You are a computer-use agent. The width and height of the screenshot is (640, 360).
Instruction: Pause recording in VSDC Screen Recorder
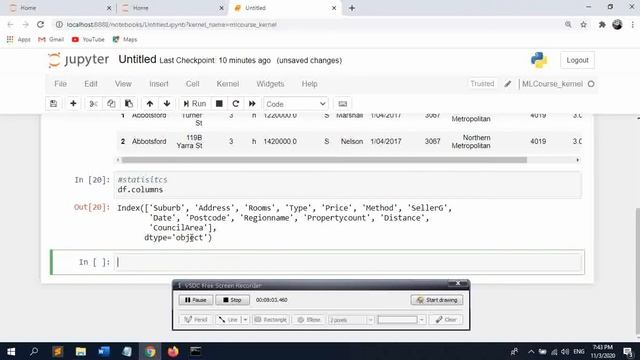(196, 300)
